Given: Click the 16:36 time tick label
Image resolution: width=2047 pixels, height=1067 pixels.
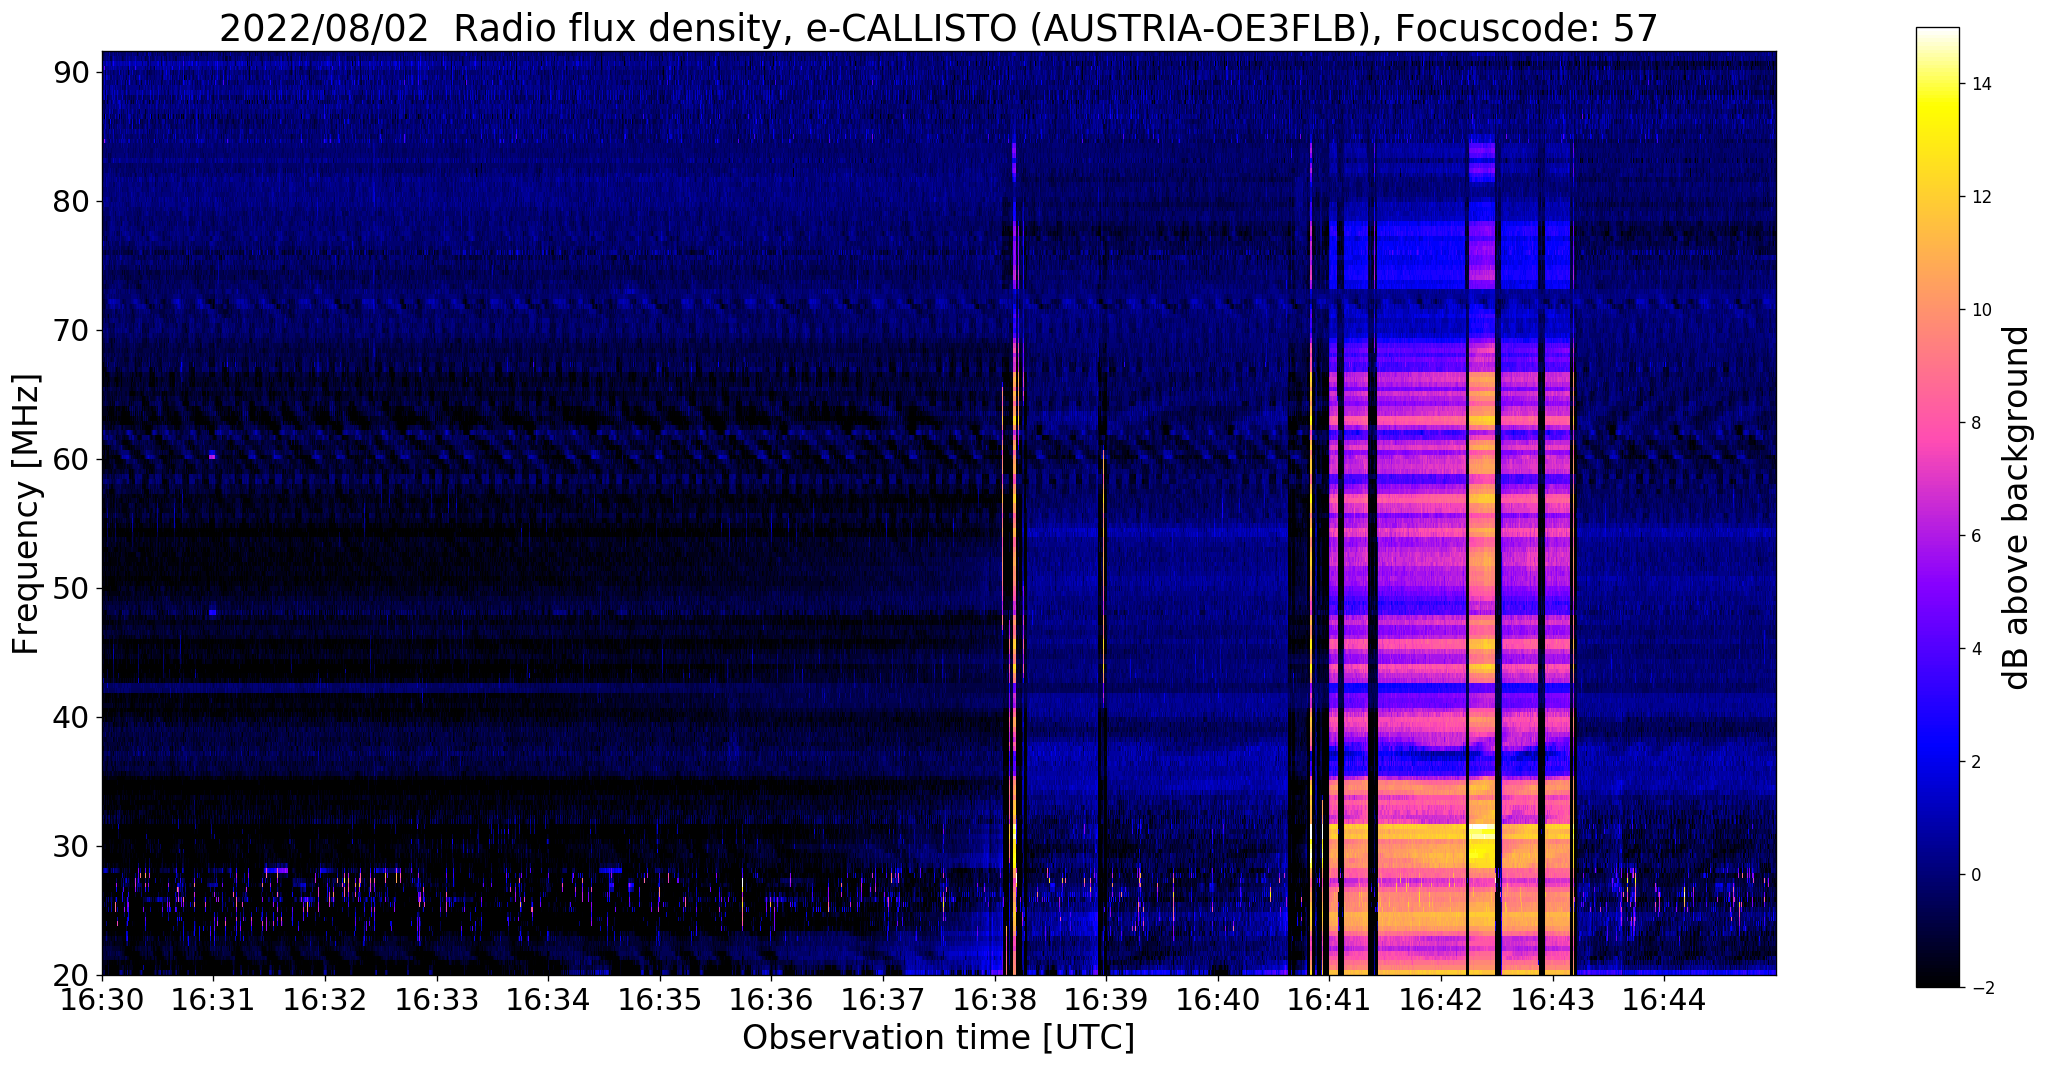Looking at the screenshot, I should point(771,998).
